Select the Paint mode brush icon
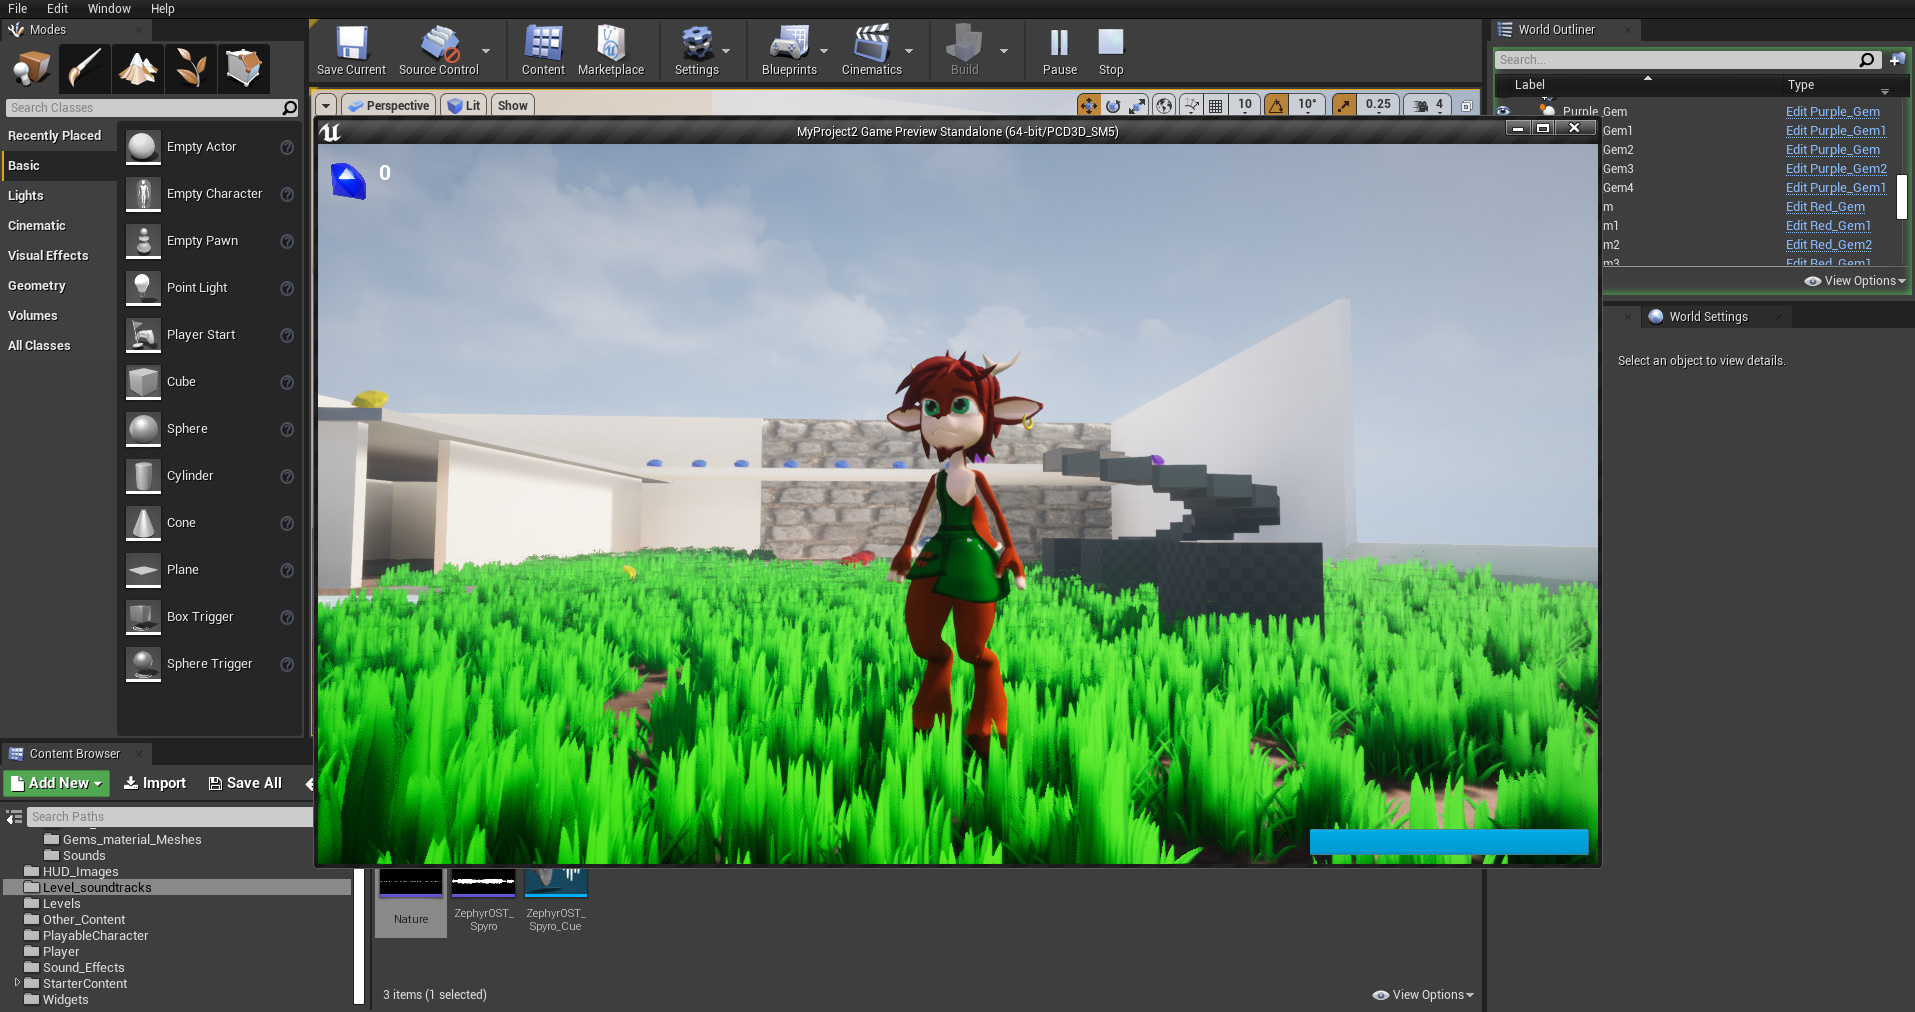This screenshot has width=1915, height=1012. point(84,68)
